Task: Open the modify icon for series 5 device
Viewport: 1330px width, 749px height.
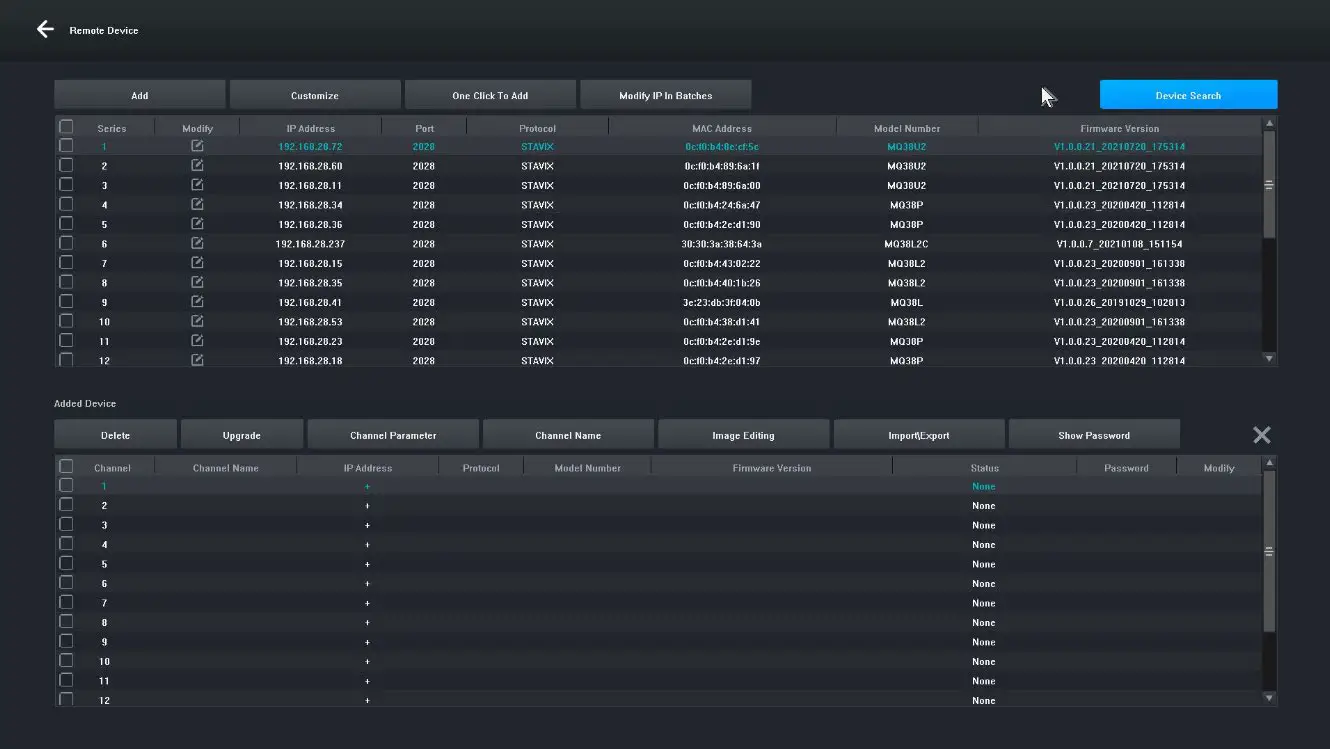Action: point(197,224)
